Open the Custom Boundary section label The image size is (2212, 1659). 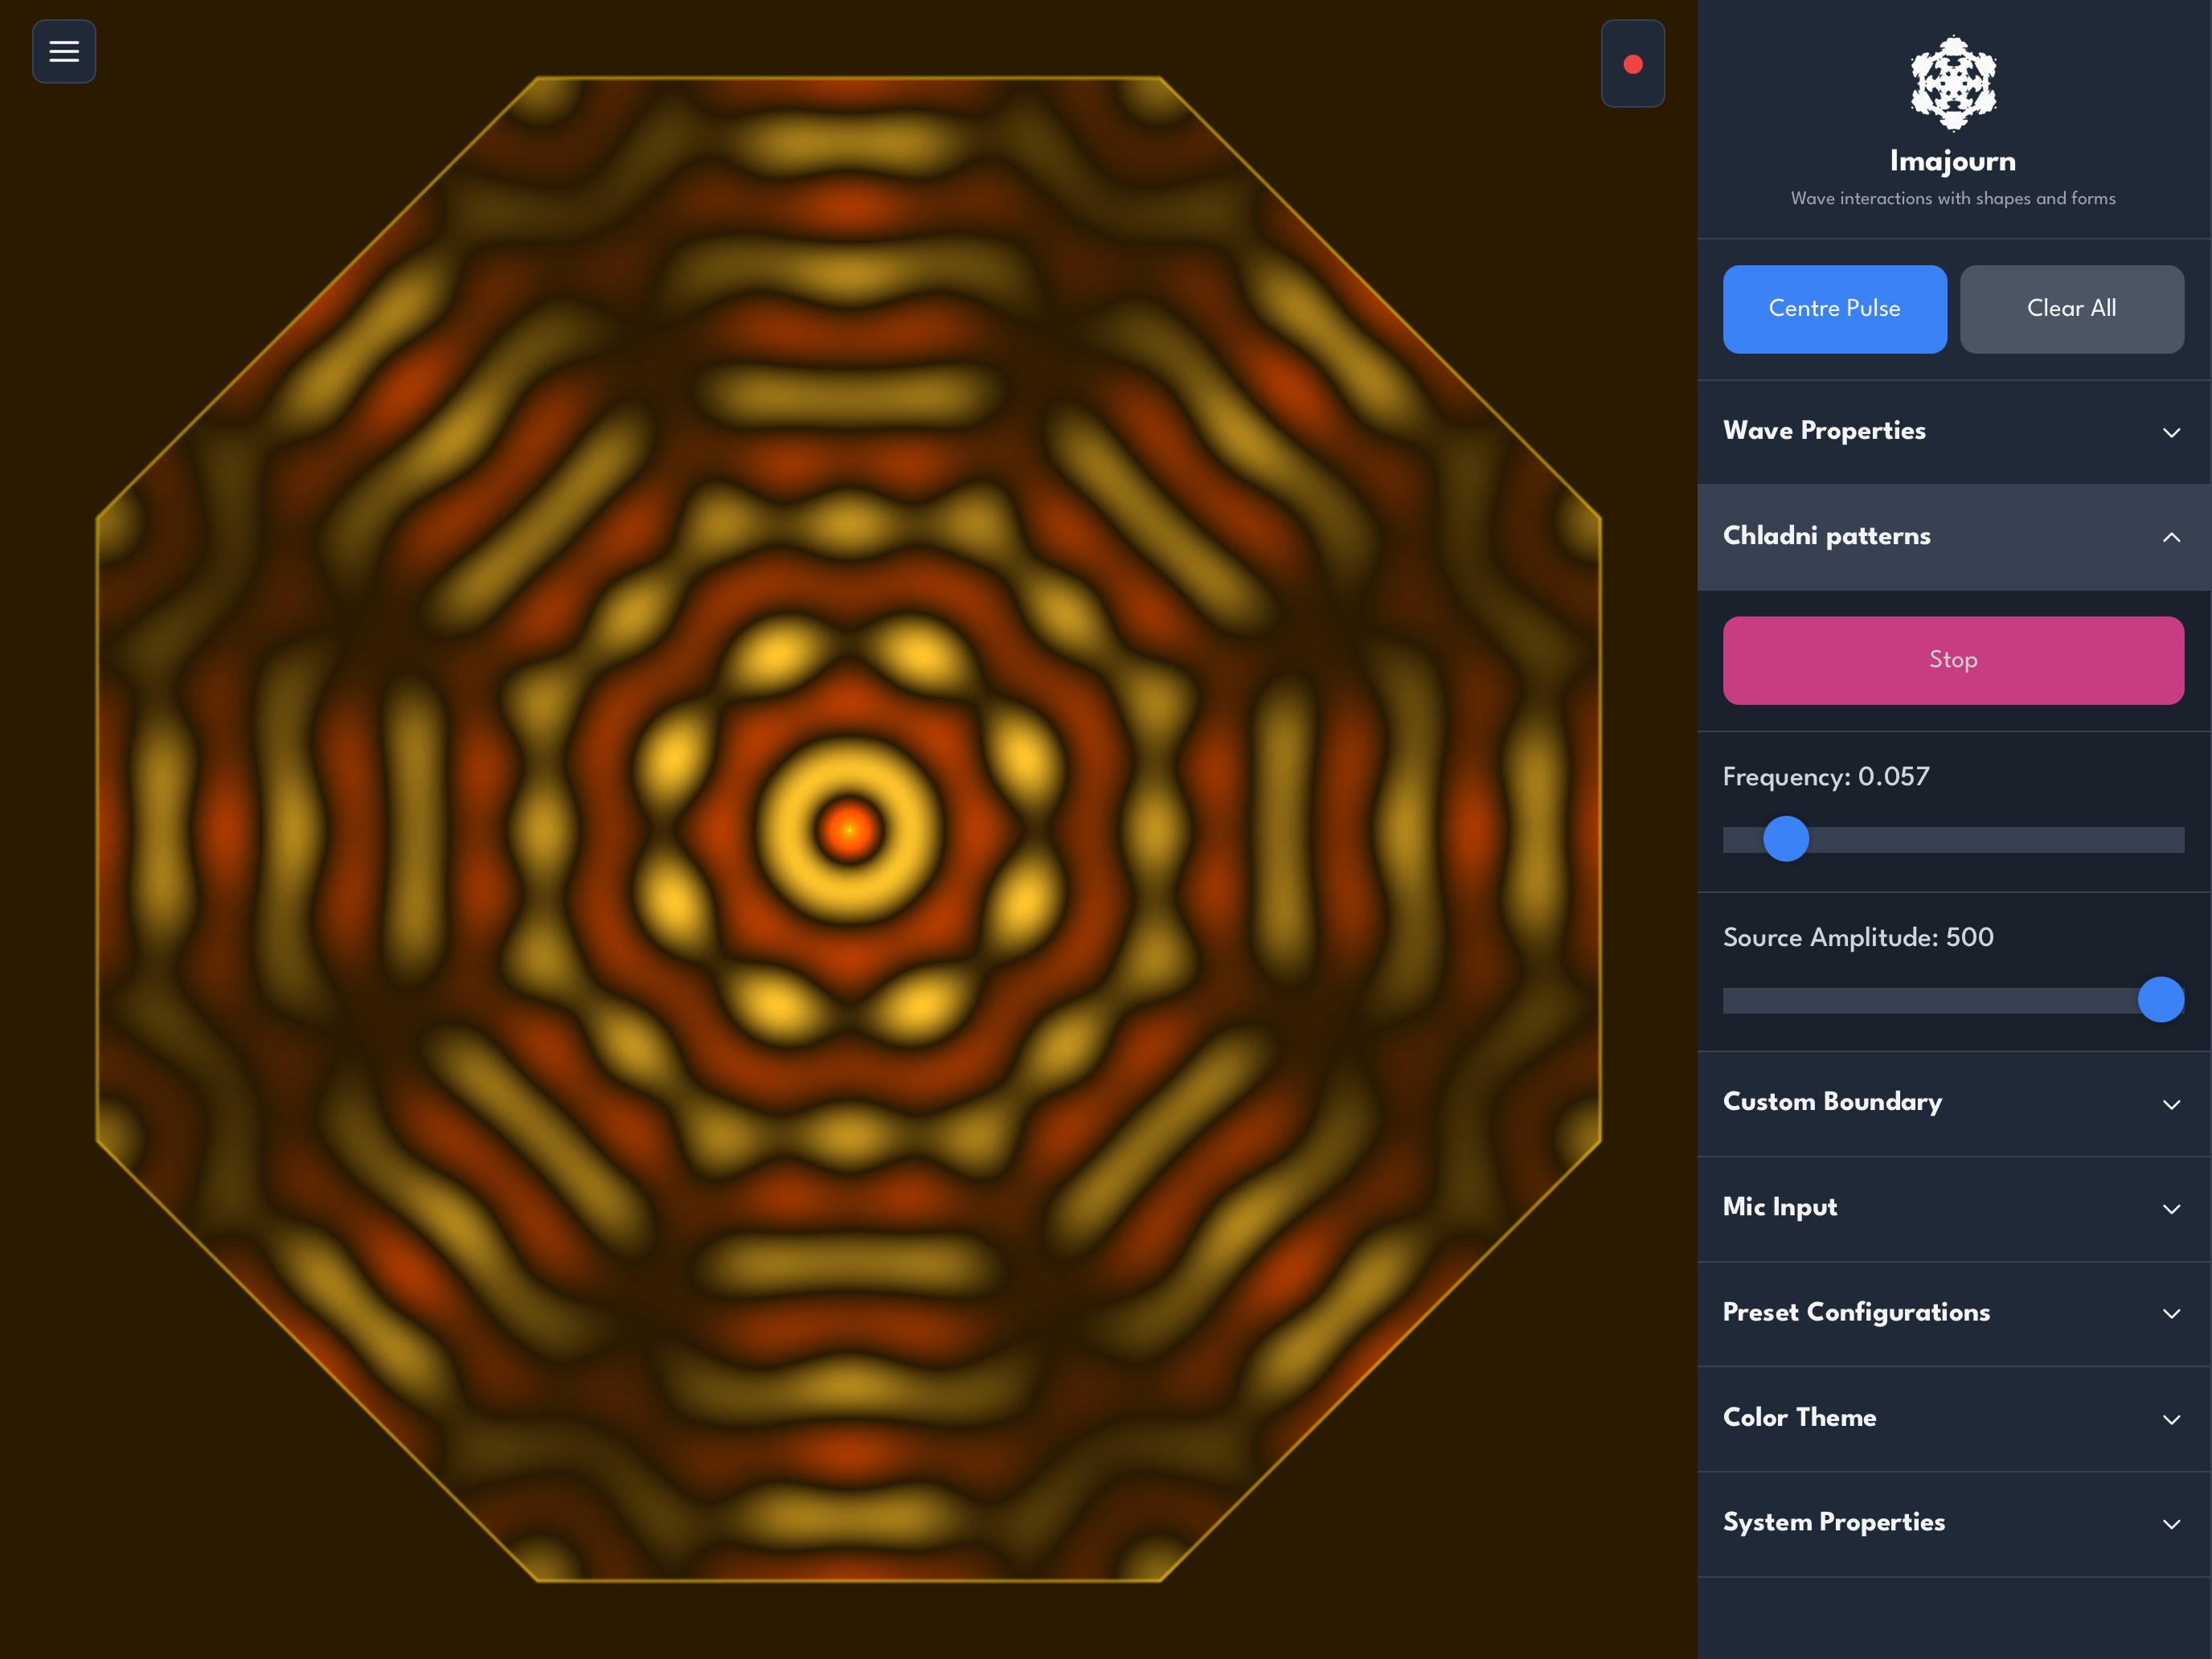[1832, 1102]
